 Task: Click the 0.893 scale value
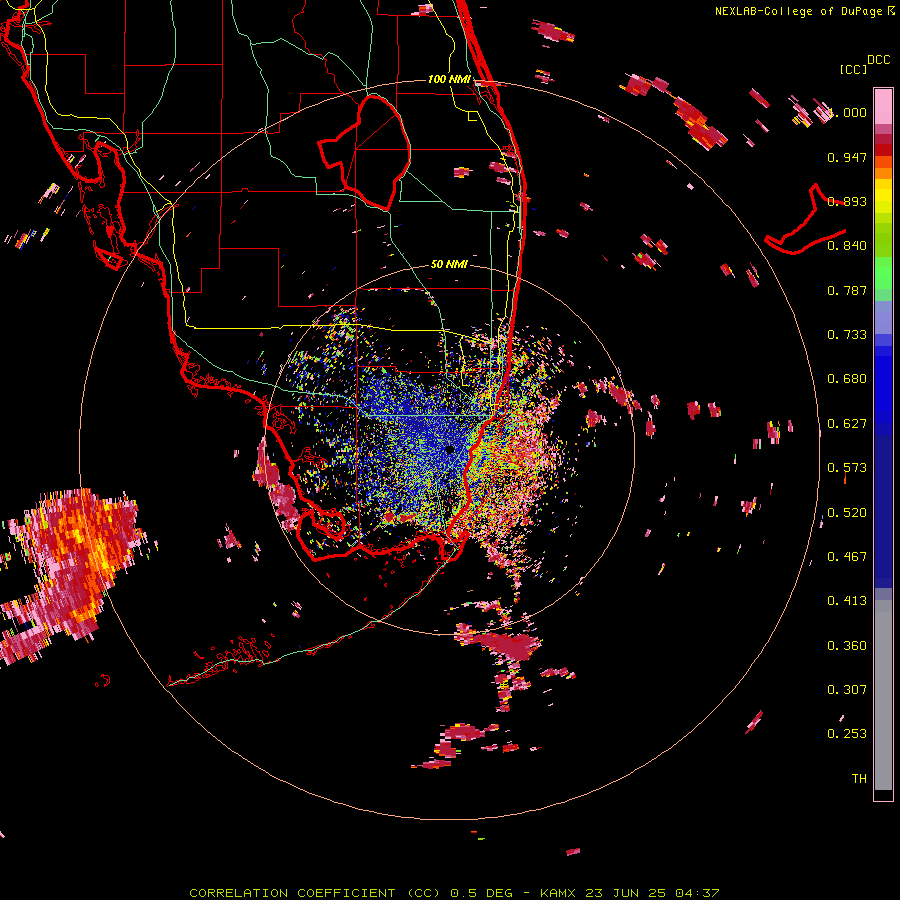(847, 201)
